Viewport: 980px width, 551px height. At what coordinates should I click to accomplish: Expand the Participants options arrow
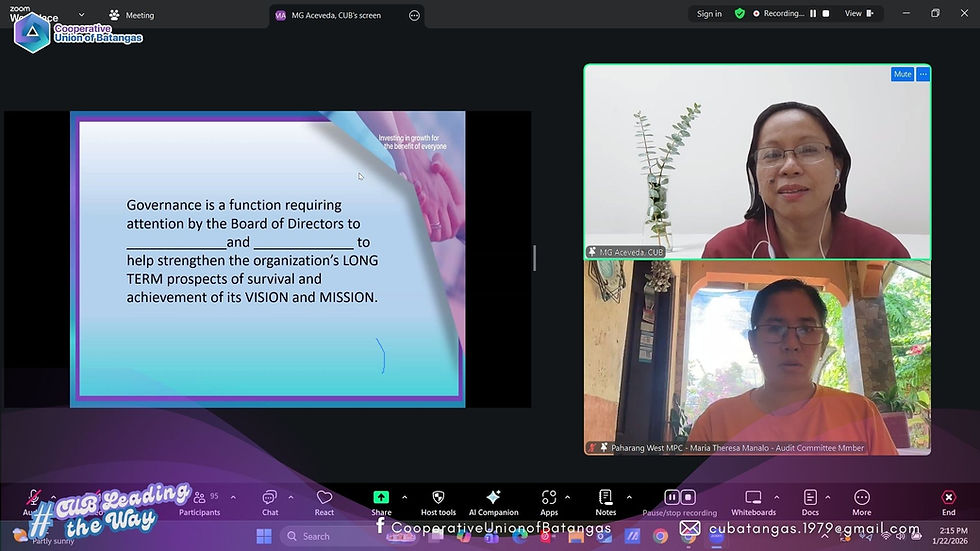point(233,498)
